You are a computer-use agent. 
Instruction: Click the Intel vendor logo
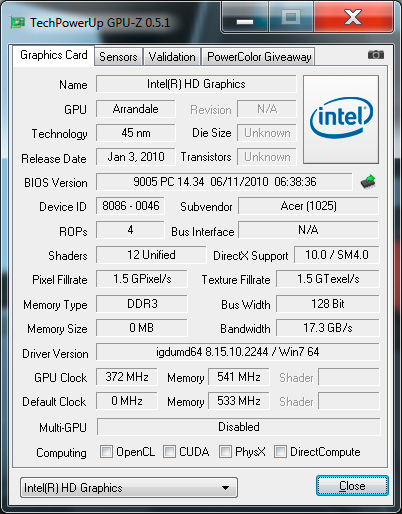[x=341, y=119]
